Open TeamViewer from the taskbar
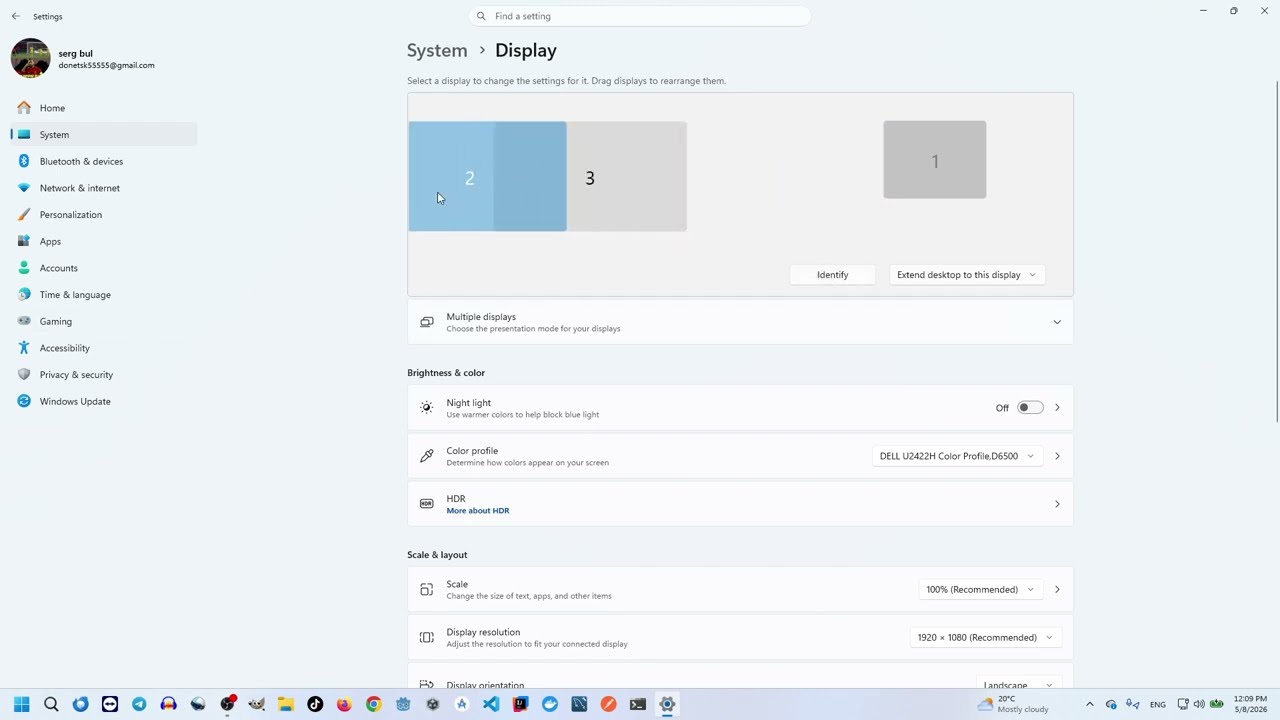 click(110, 704)
